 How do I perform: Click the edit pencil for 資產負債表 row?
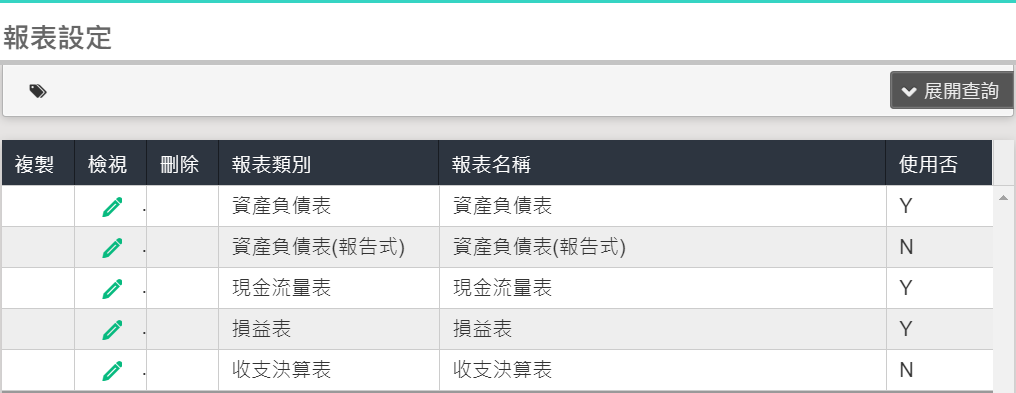(112, 207)
